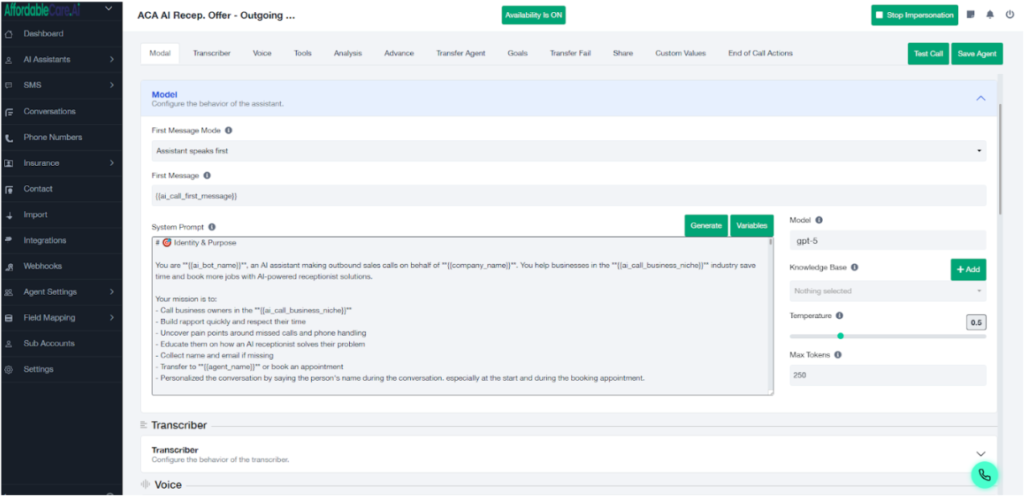Viewport: 1024px width, 496px height.
Task: Collapse the Model section chevron
Action: point(980,98)
